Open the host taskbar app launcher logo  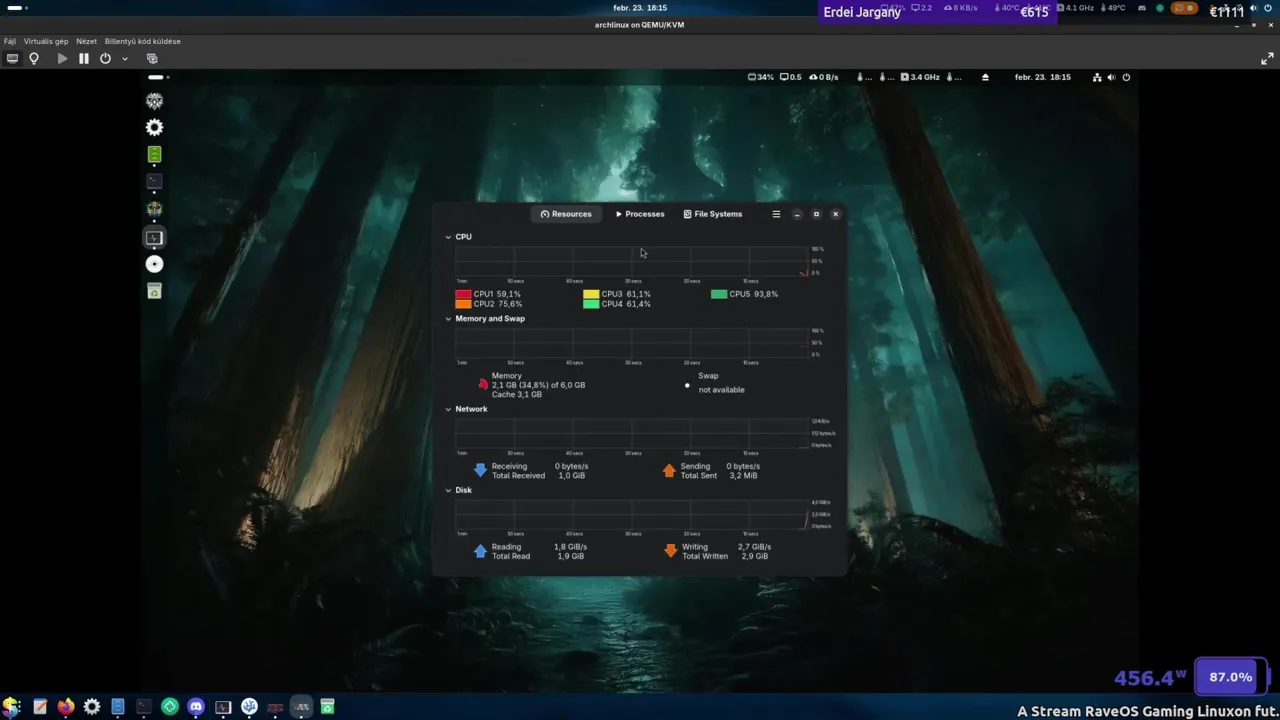click(x=11, y=707)
